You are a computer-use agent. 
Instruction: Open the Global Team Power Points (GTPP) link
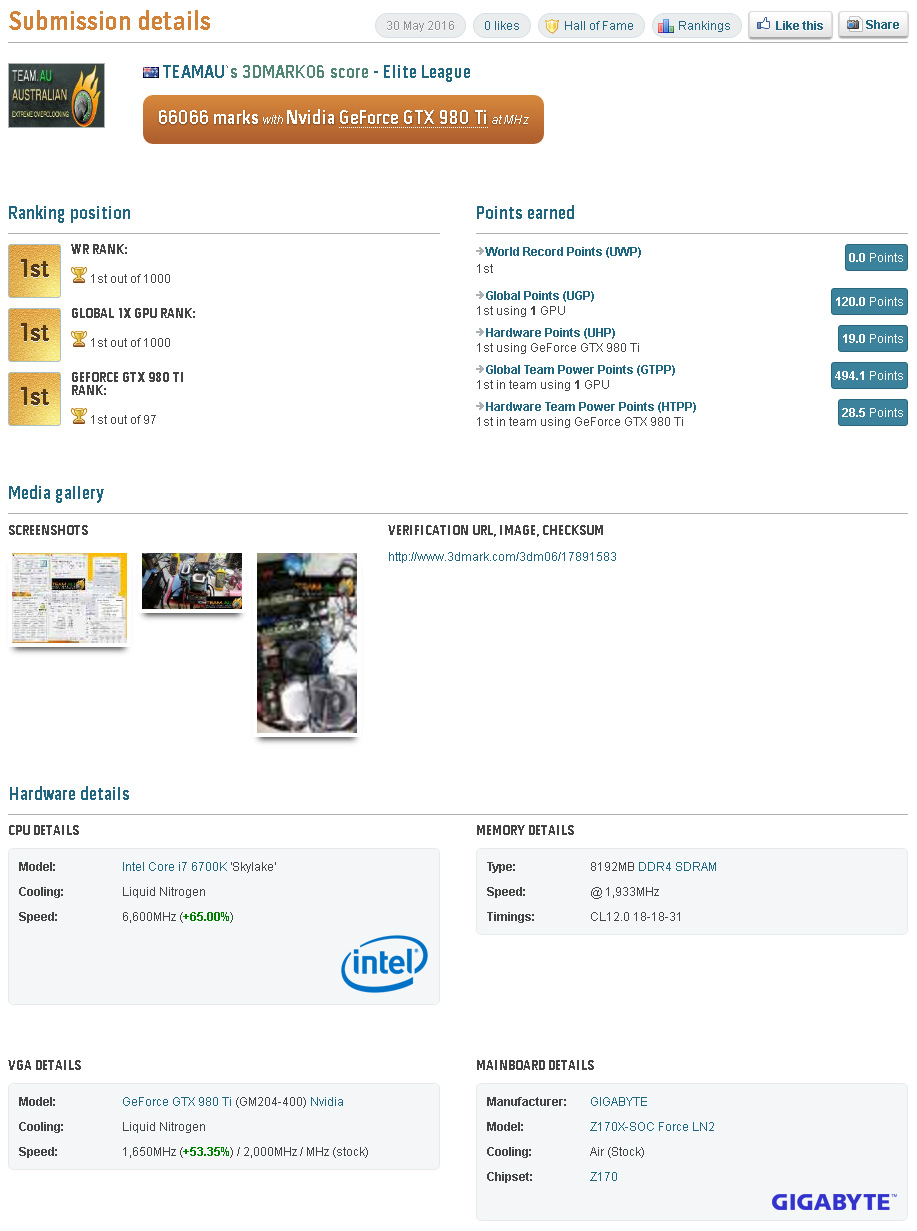click(x=580, y=370)
